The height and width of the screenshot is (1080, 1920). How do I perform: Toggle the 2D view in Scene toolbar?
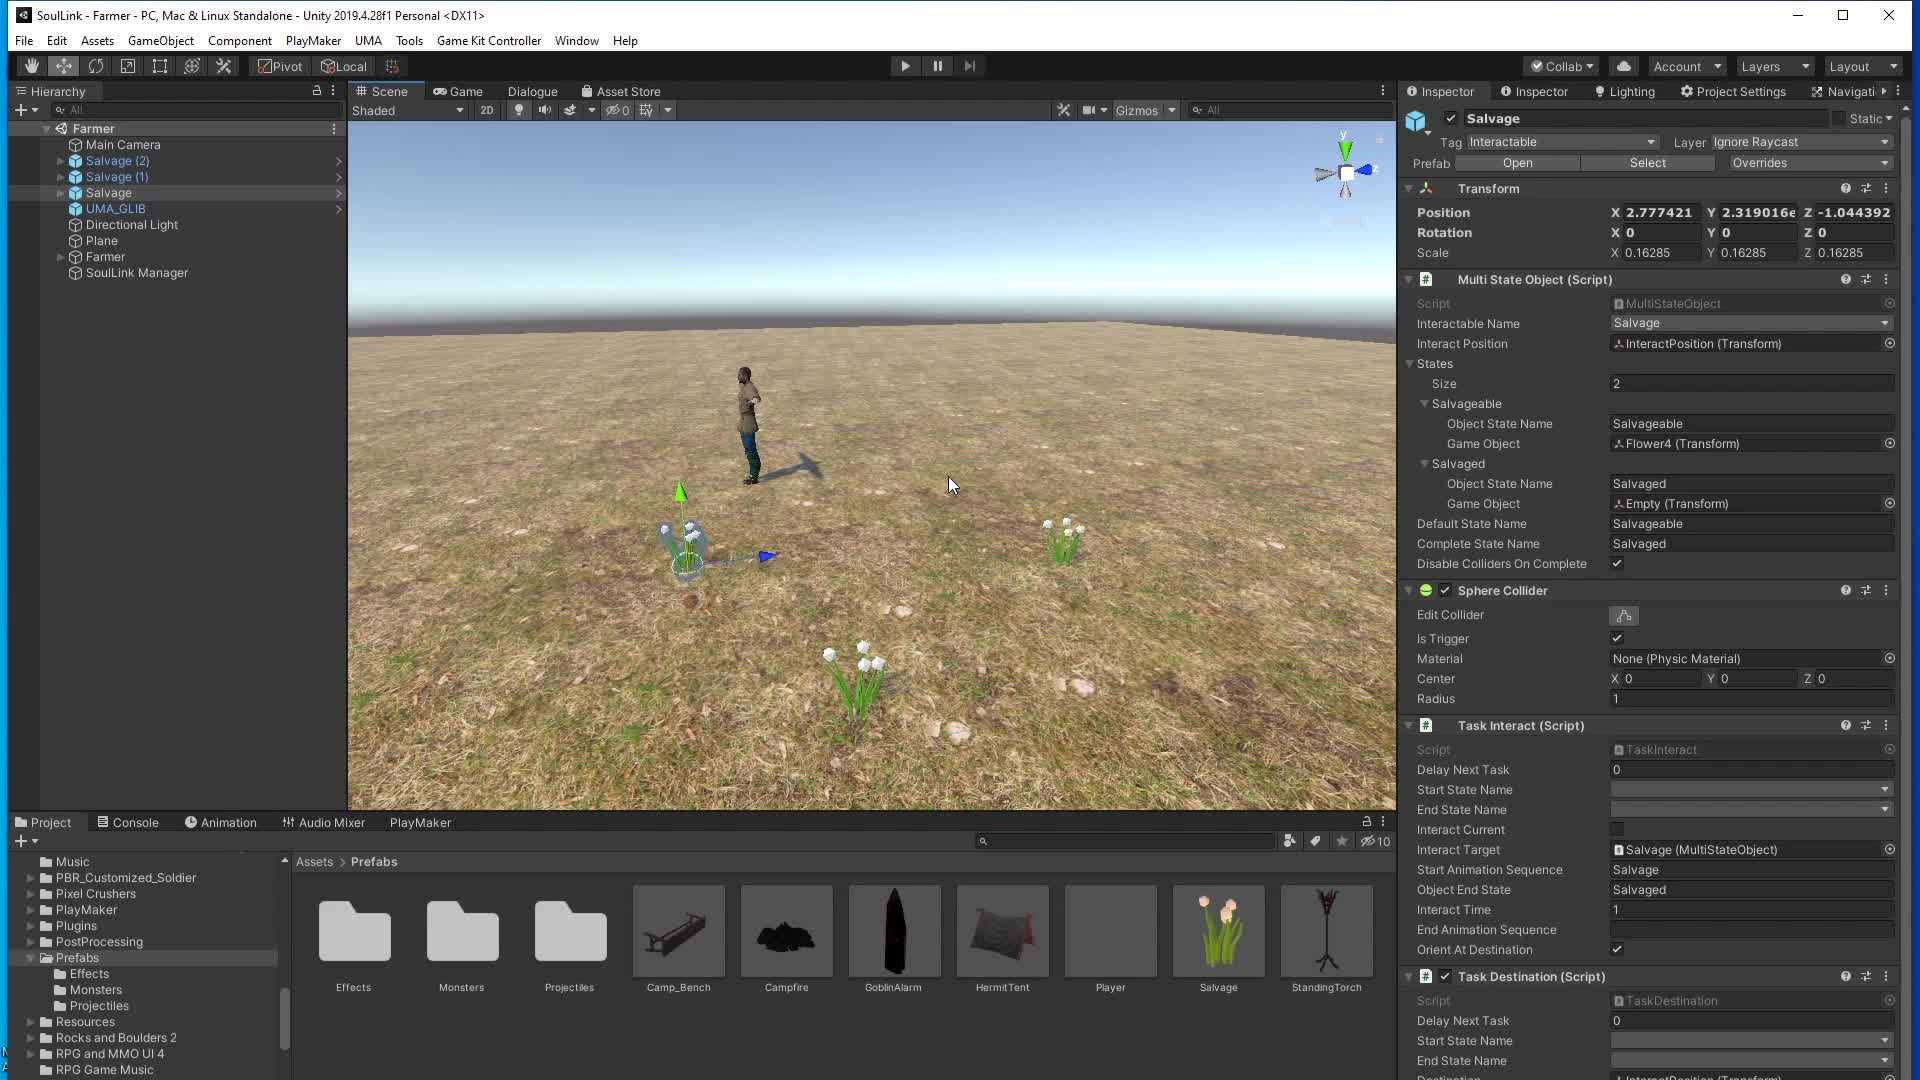[486, 110]
